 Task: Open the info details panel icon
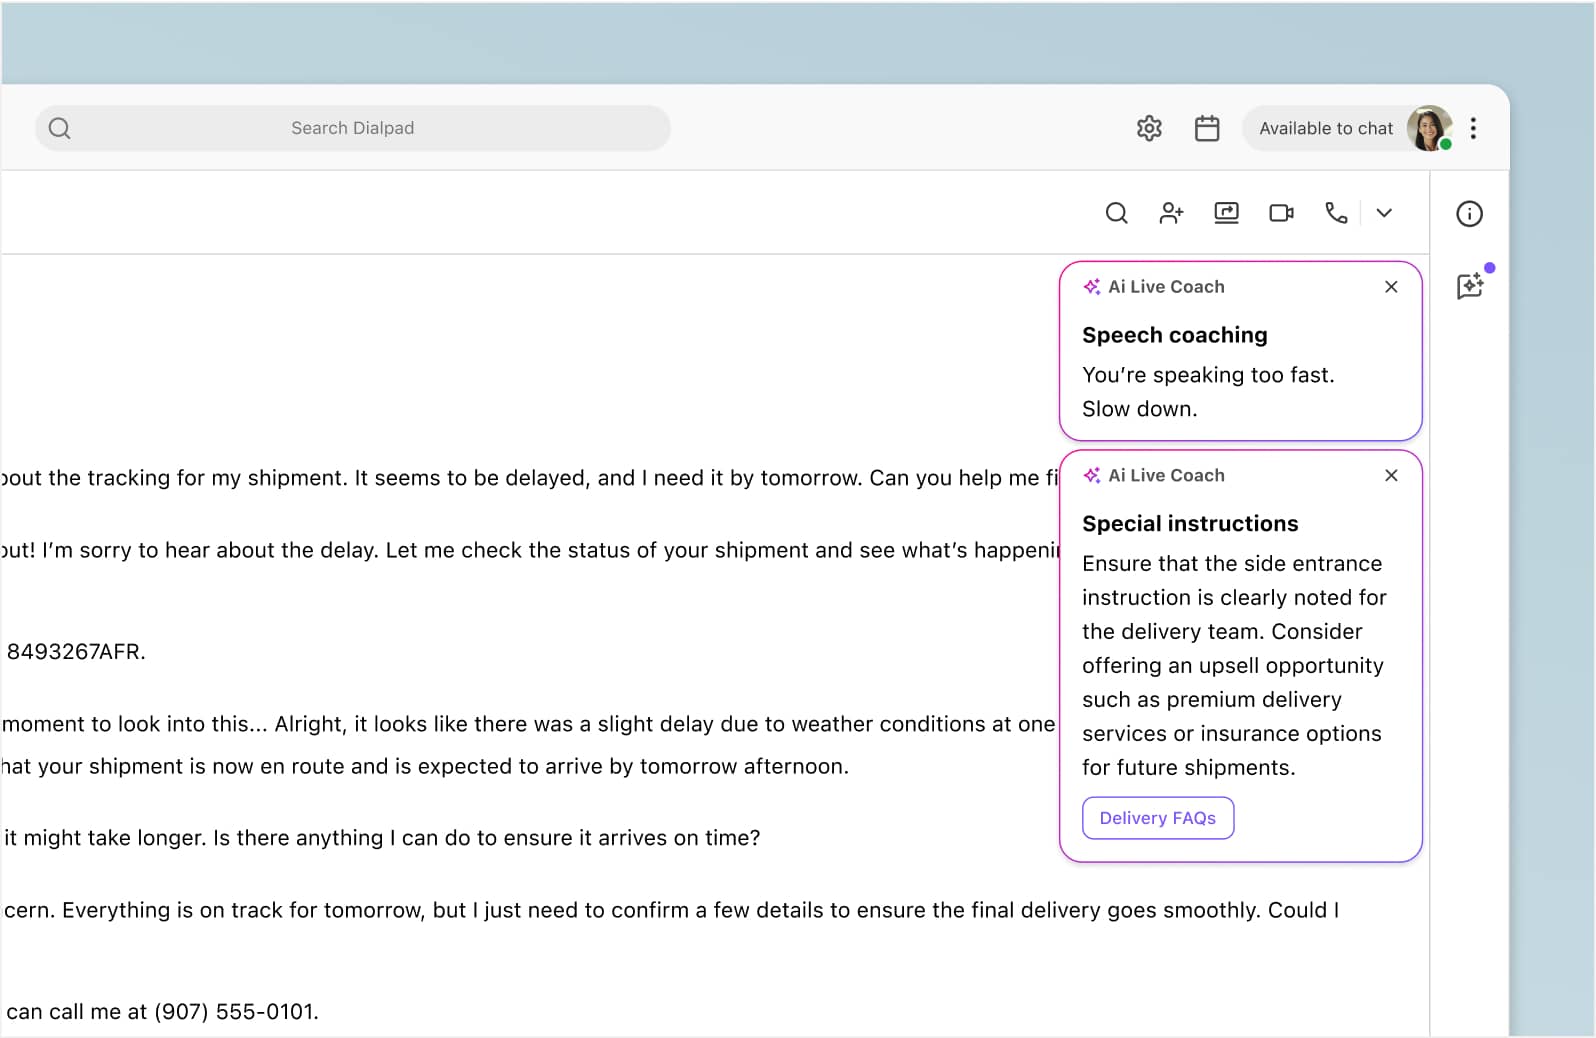point(1469,214)
